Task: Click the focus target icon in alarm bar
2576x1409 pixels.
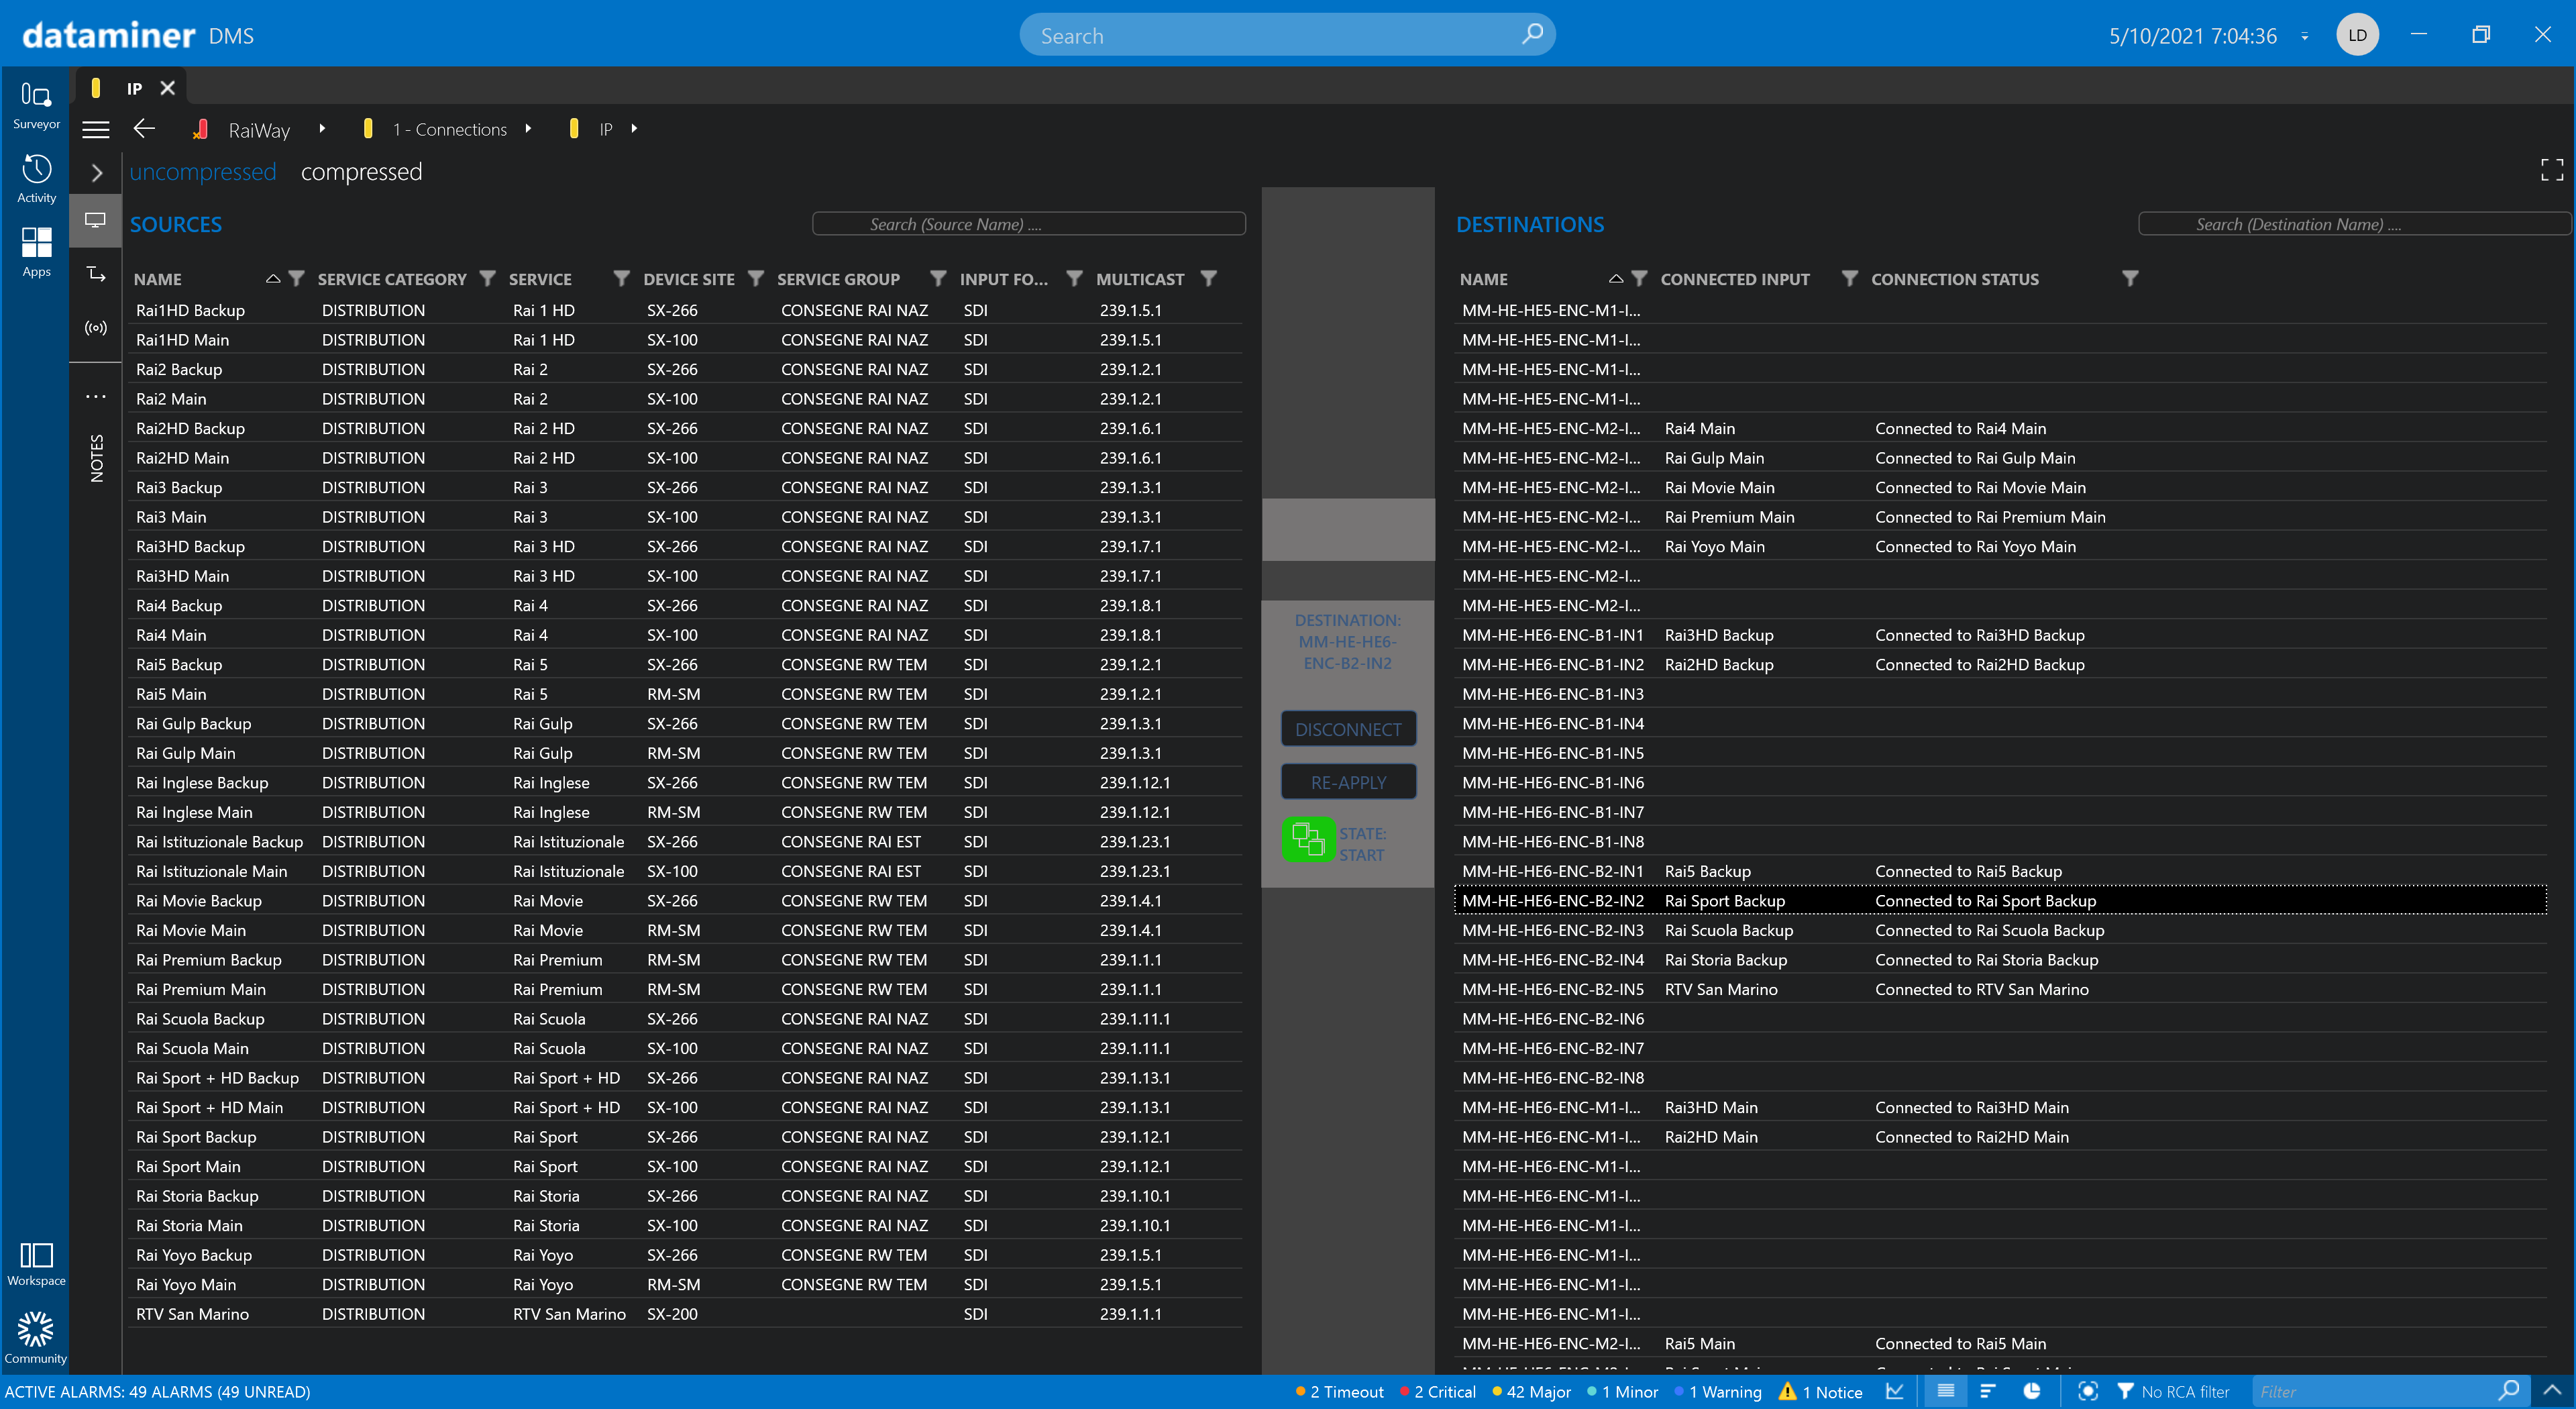Action: coord(2087,1391)
